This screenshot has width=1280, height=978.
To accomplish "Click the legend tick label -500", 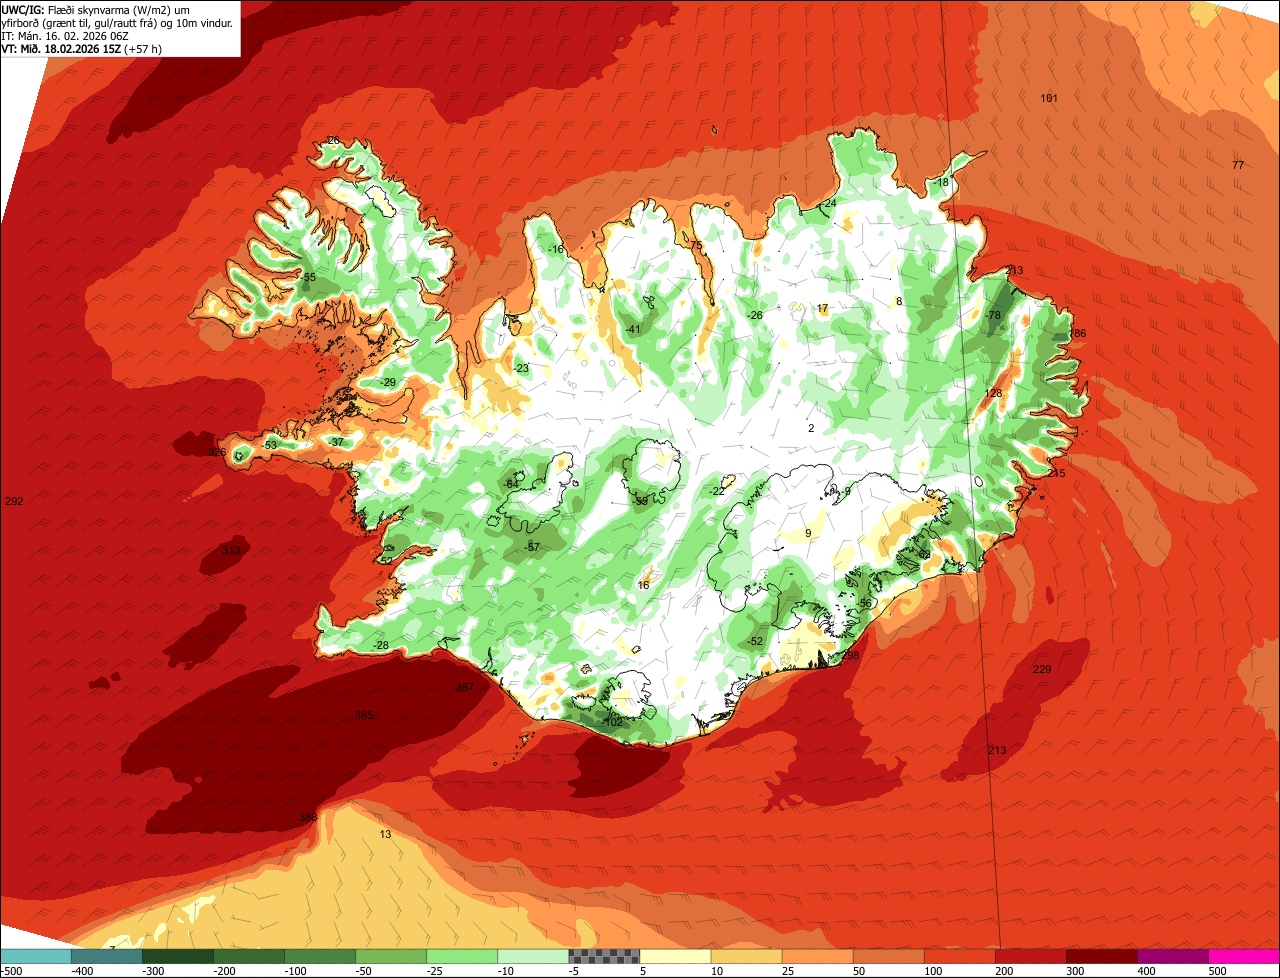I will (11, 971).
